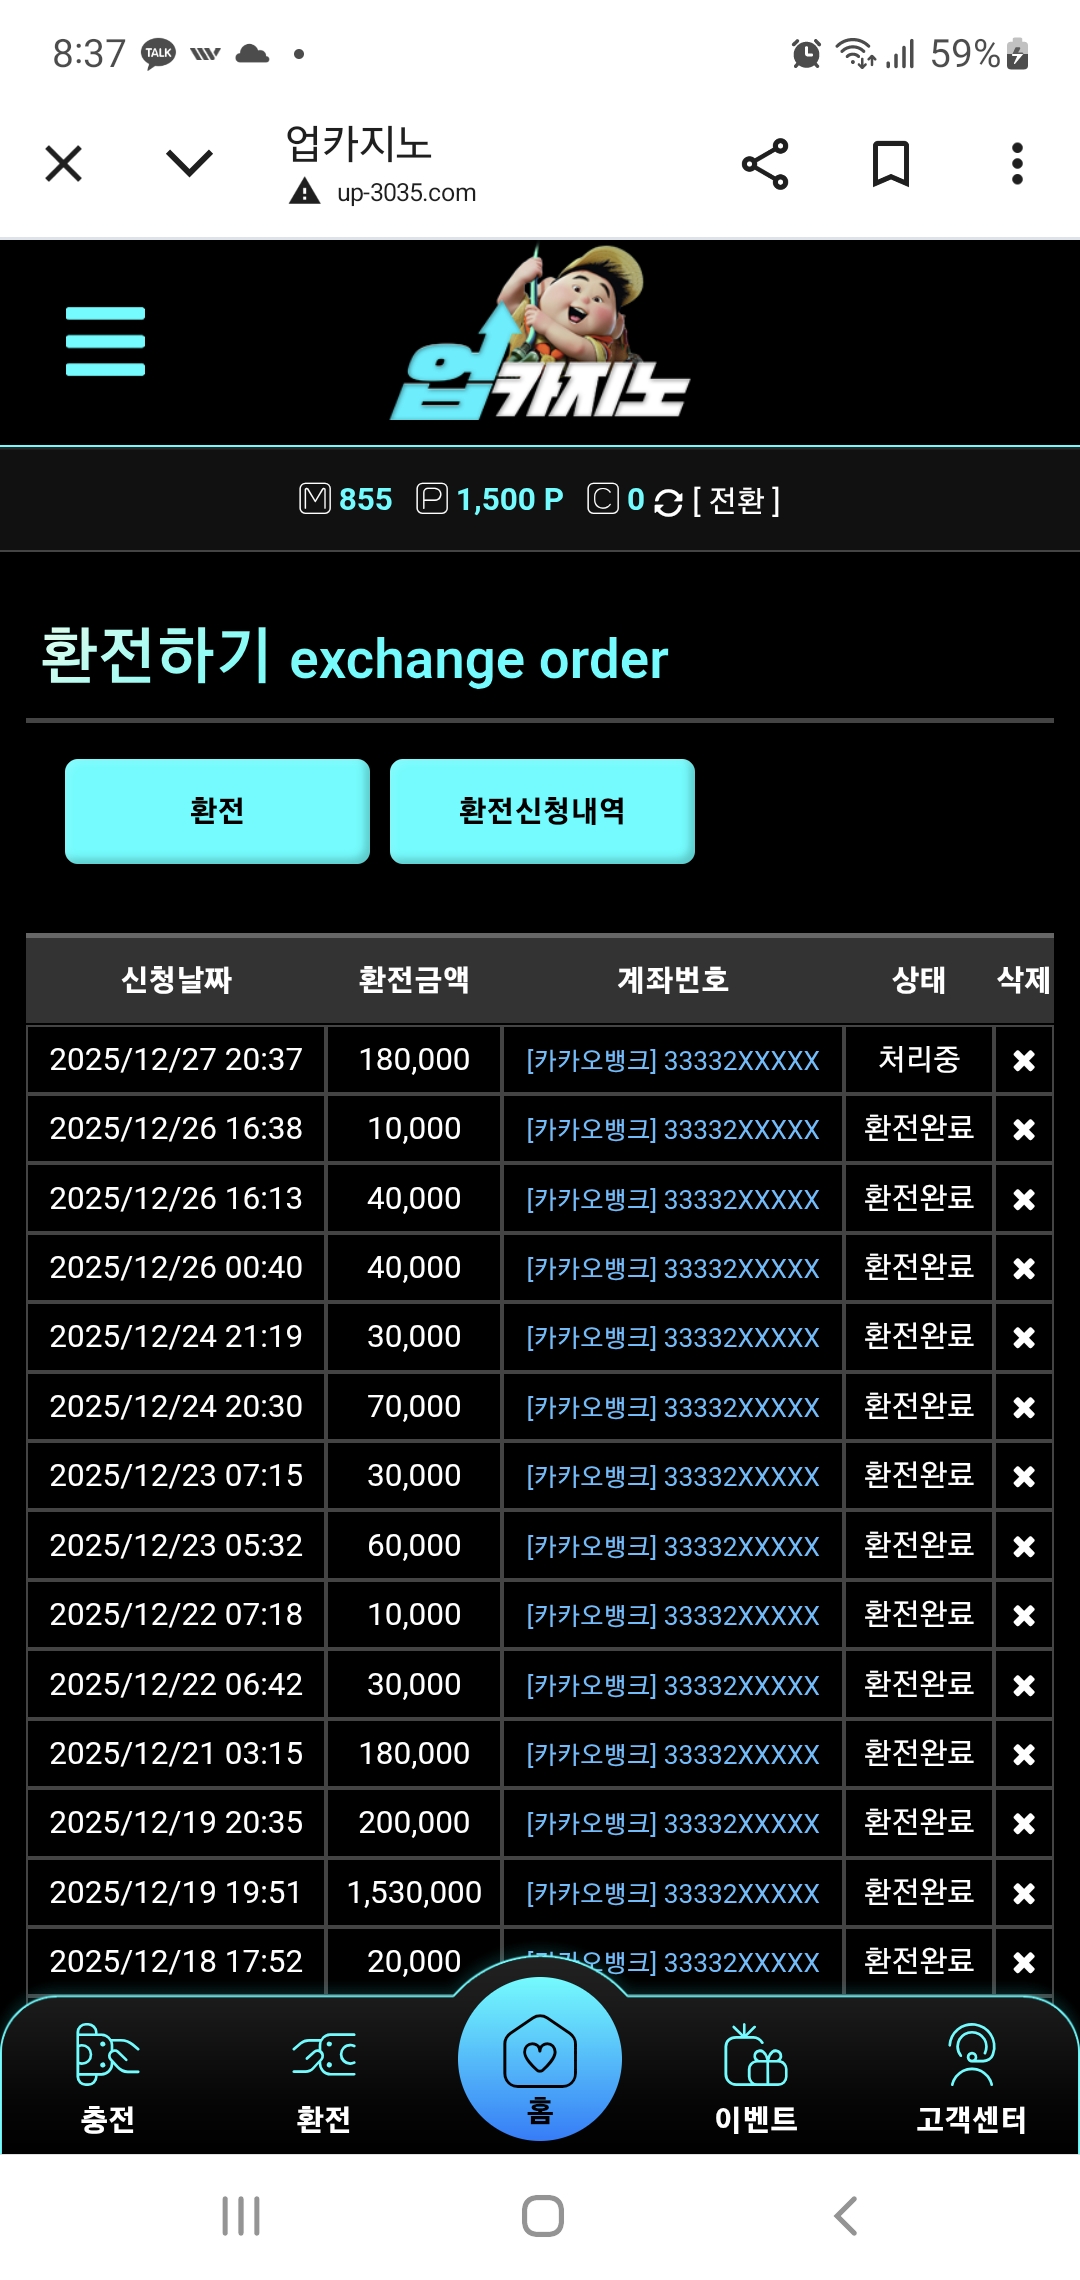Collapse the browser tab with the chevron

pos(189,164)
